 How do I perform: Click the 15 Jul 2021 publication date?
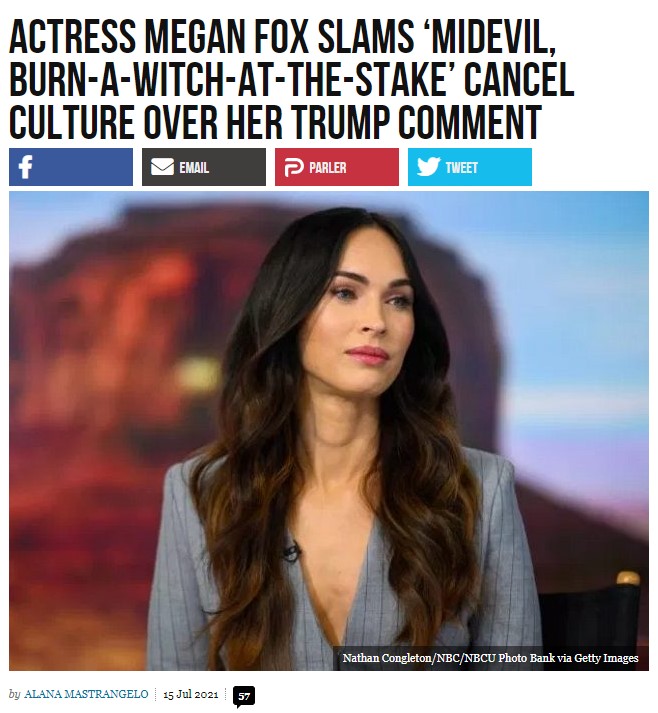(x=191, y=695)
